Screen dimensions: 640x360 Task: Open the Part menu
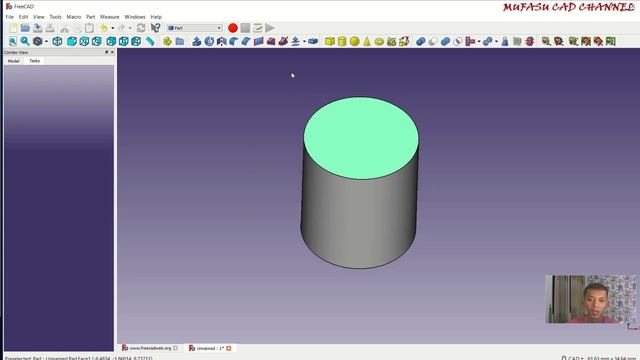pos(91,17)
